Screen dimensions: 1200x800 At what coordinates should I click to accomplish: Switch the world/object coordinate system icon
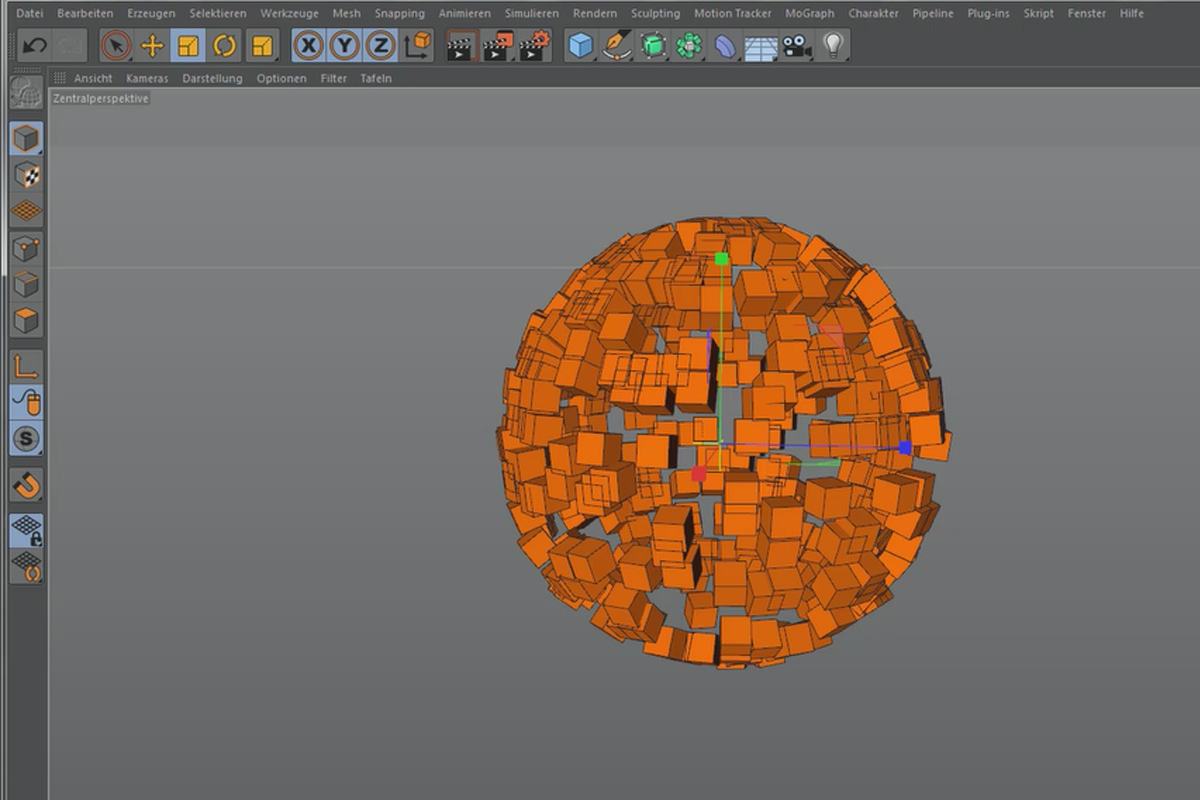coord(417,46)
